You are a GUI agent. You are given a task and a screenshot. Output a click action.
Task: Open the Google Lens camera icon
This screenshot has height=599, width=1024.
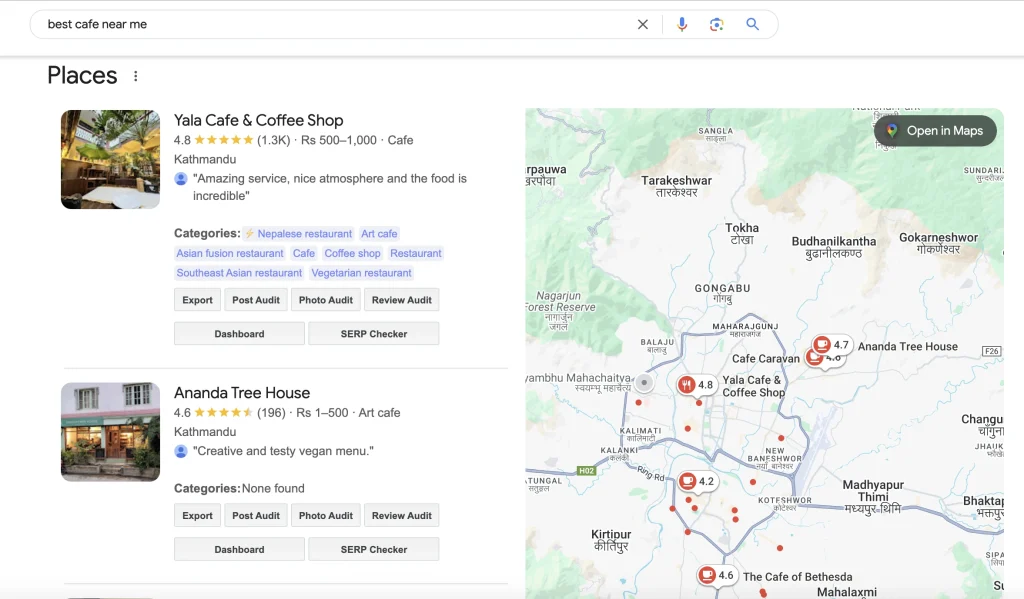[717, 24]
